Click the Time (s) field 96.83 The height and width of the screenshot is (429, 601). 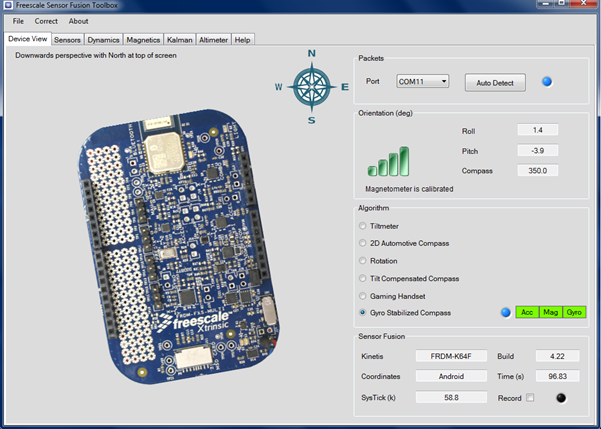coord(557,376)
